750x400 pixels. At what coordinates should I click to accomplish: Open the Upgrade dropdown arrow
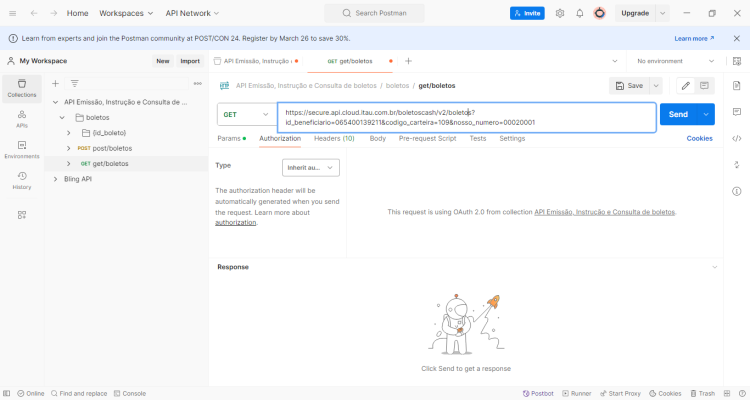pyautogui.click(x=662, y=13)
